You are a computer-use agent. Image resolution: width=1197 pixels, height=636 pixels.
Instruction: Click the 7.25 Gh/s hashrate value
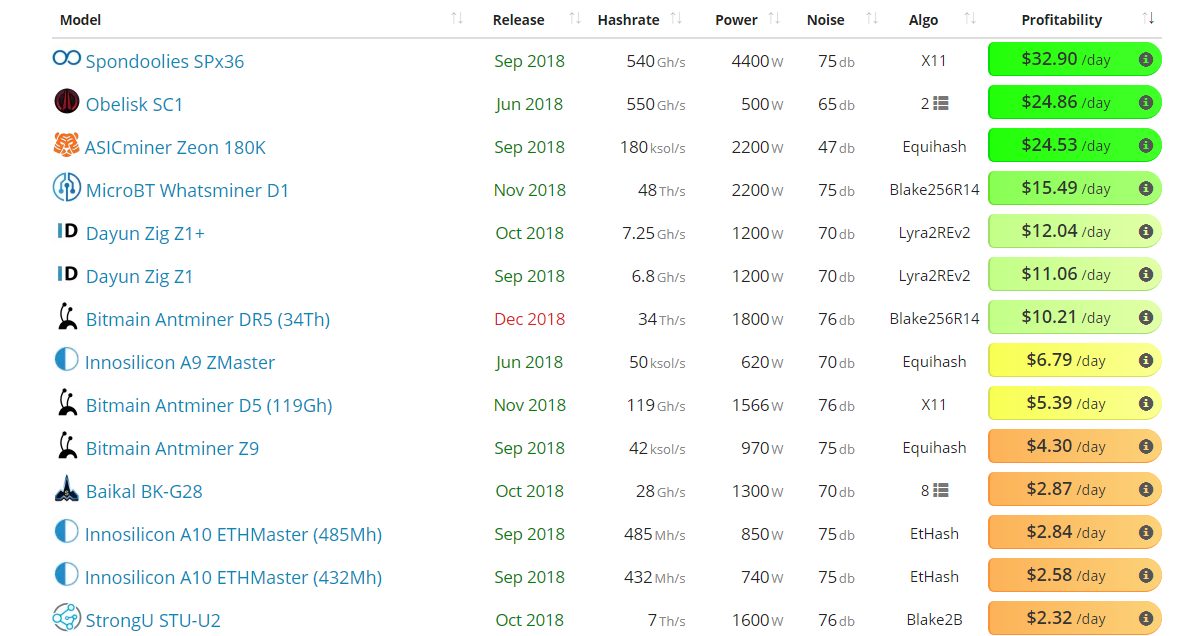(653, 234)
